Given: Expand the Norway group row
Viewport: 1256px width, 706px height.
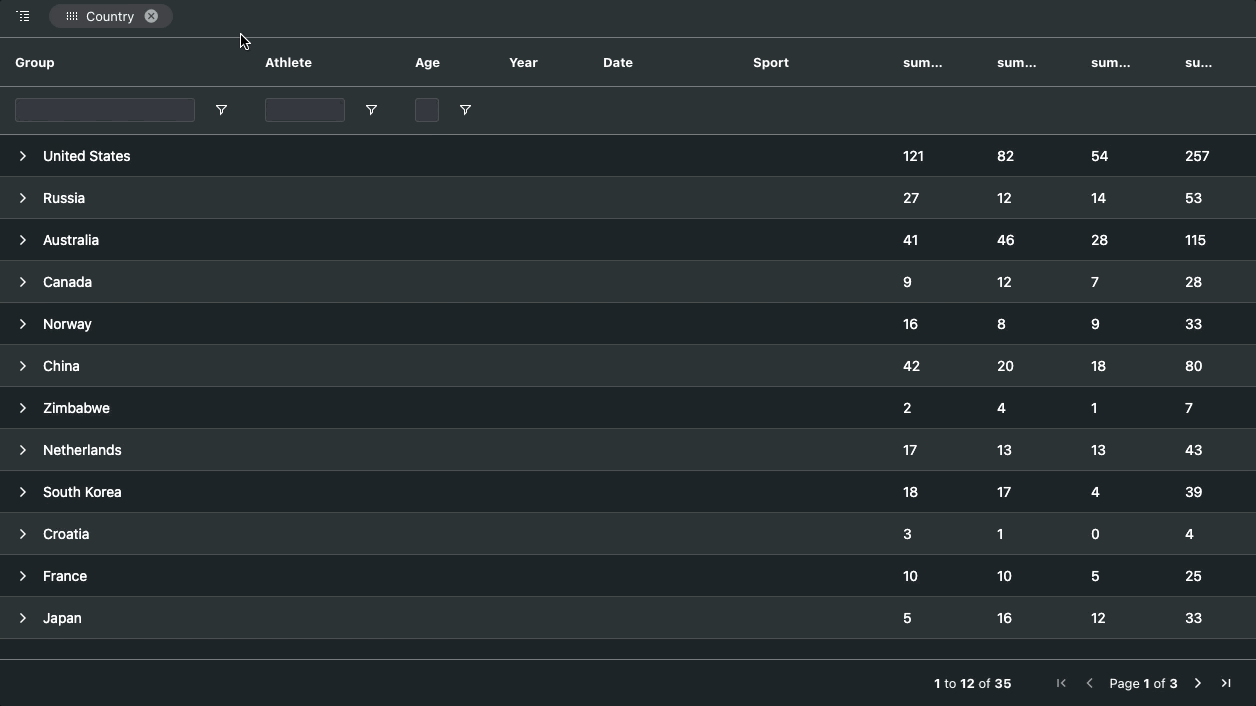Looking at the screenshot, I should (x=23, y=324).
